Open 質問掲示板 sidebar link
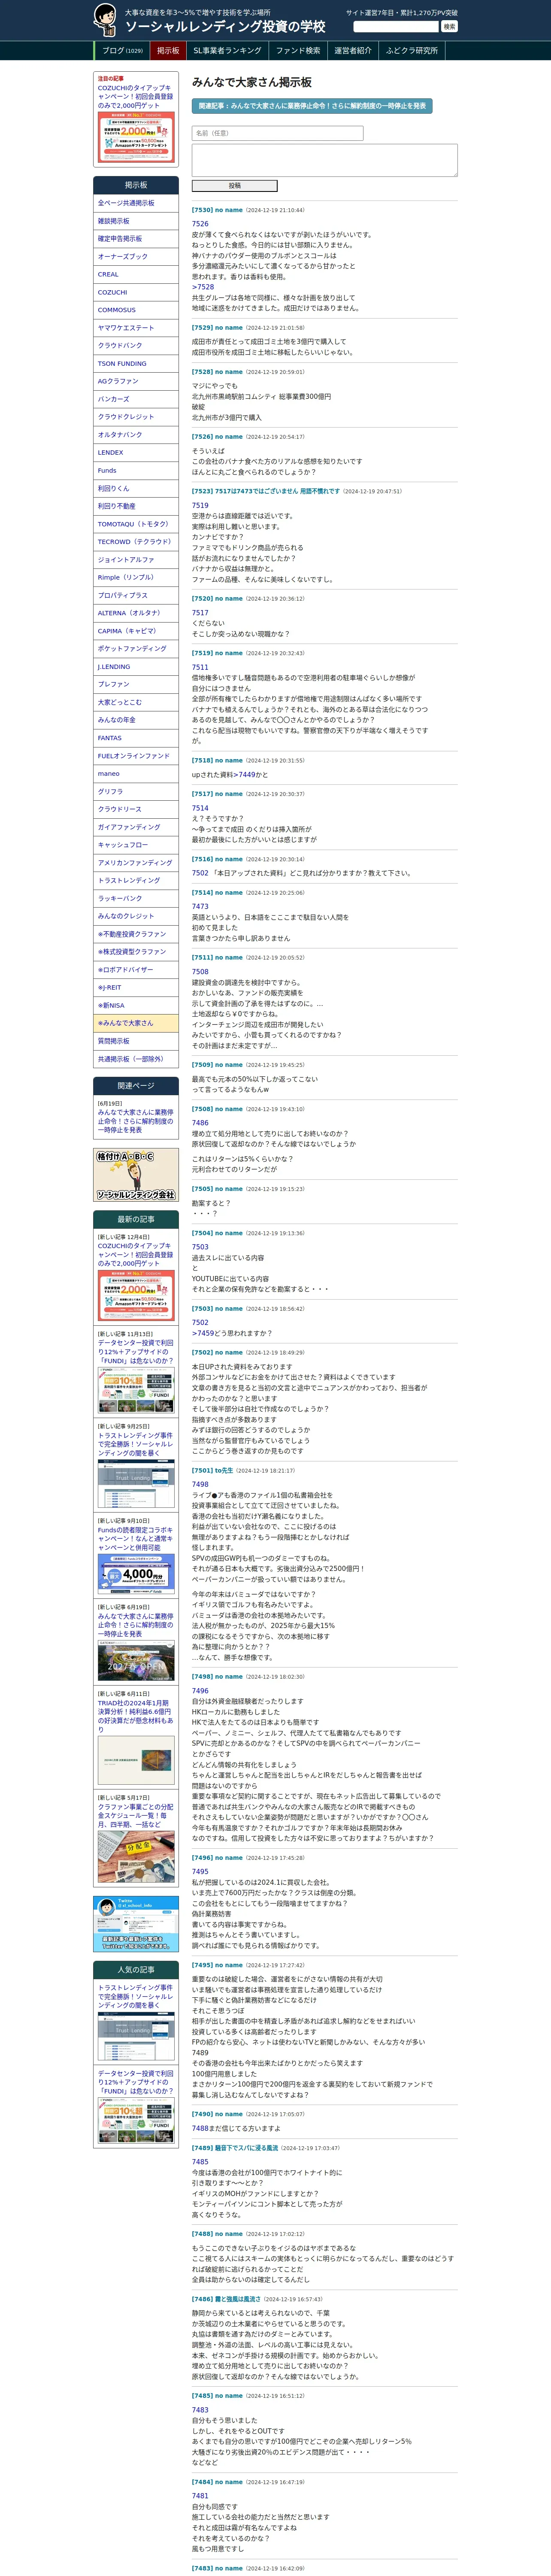Screen dimensions: 551x2576 [x=136, y=1041]
